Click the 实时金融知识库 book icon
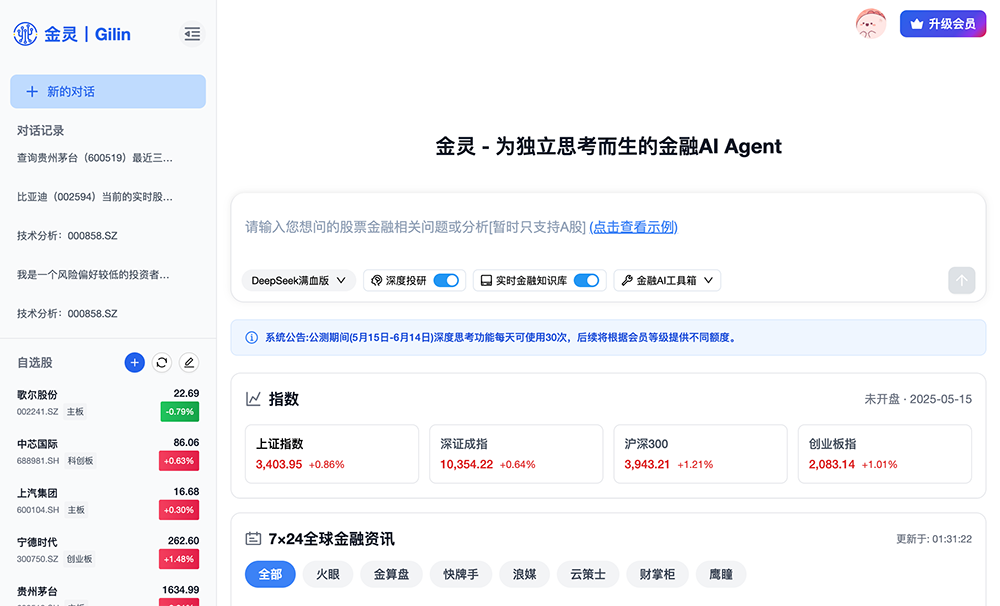Screen dimensions: 1000x606 coord(486,281)
